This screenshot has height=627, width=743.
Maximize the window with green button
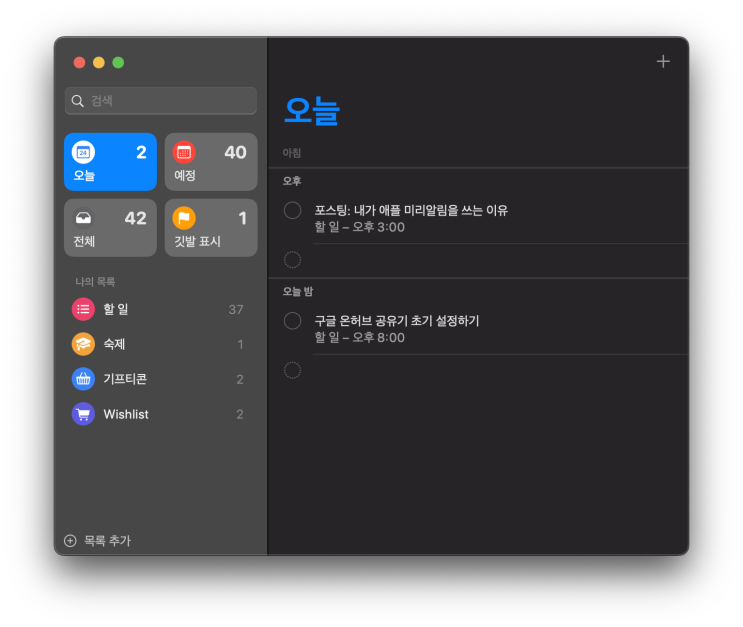(118, 63)
